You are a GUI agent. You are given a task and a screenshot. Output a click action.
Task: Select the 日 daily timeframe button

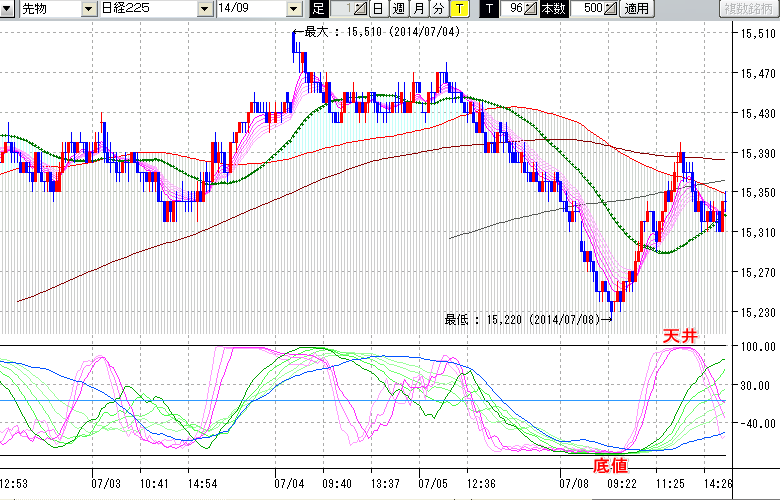[377, 9]
